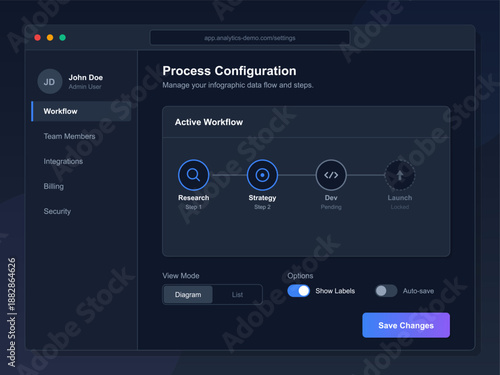Click the yellow minimize window dot

click(x=50, y=38)
